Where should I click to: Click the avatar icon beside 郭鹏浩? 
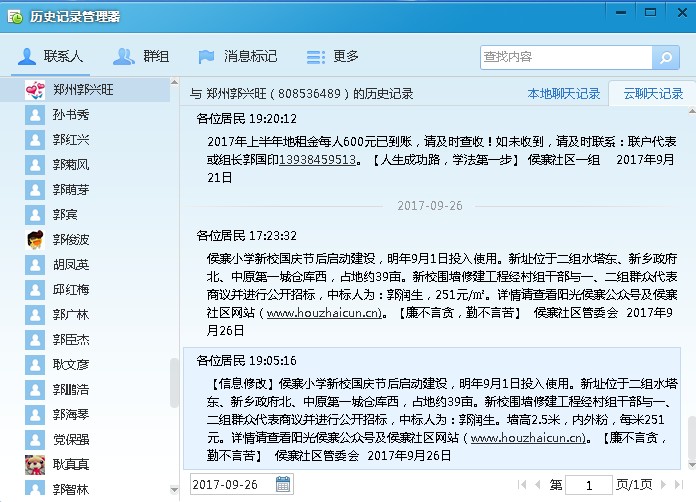[x=35, y=389]
